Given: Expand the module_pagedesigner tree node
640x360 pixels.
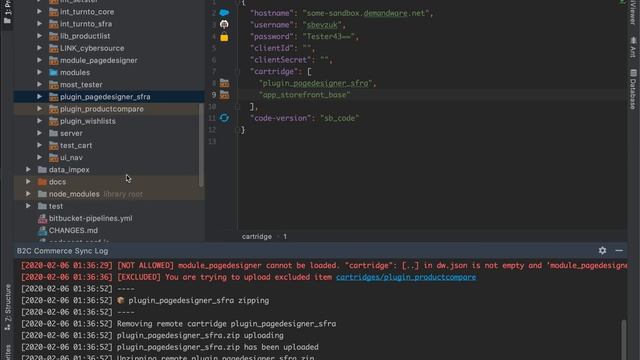Looking at the screenshot, I should tap(39, 60).
